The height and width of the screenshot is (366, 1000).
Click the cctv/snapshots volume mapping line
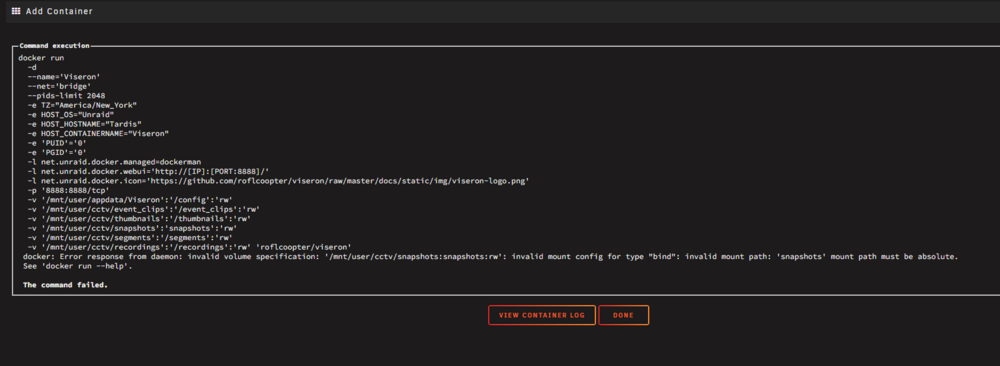click(x=132, y=228)
